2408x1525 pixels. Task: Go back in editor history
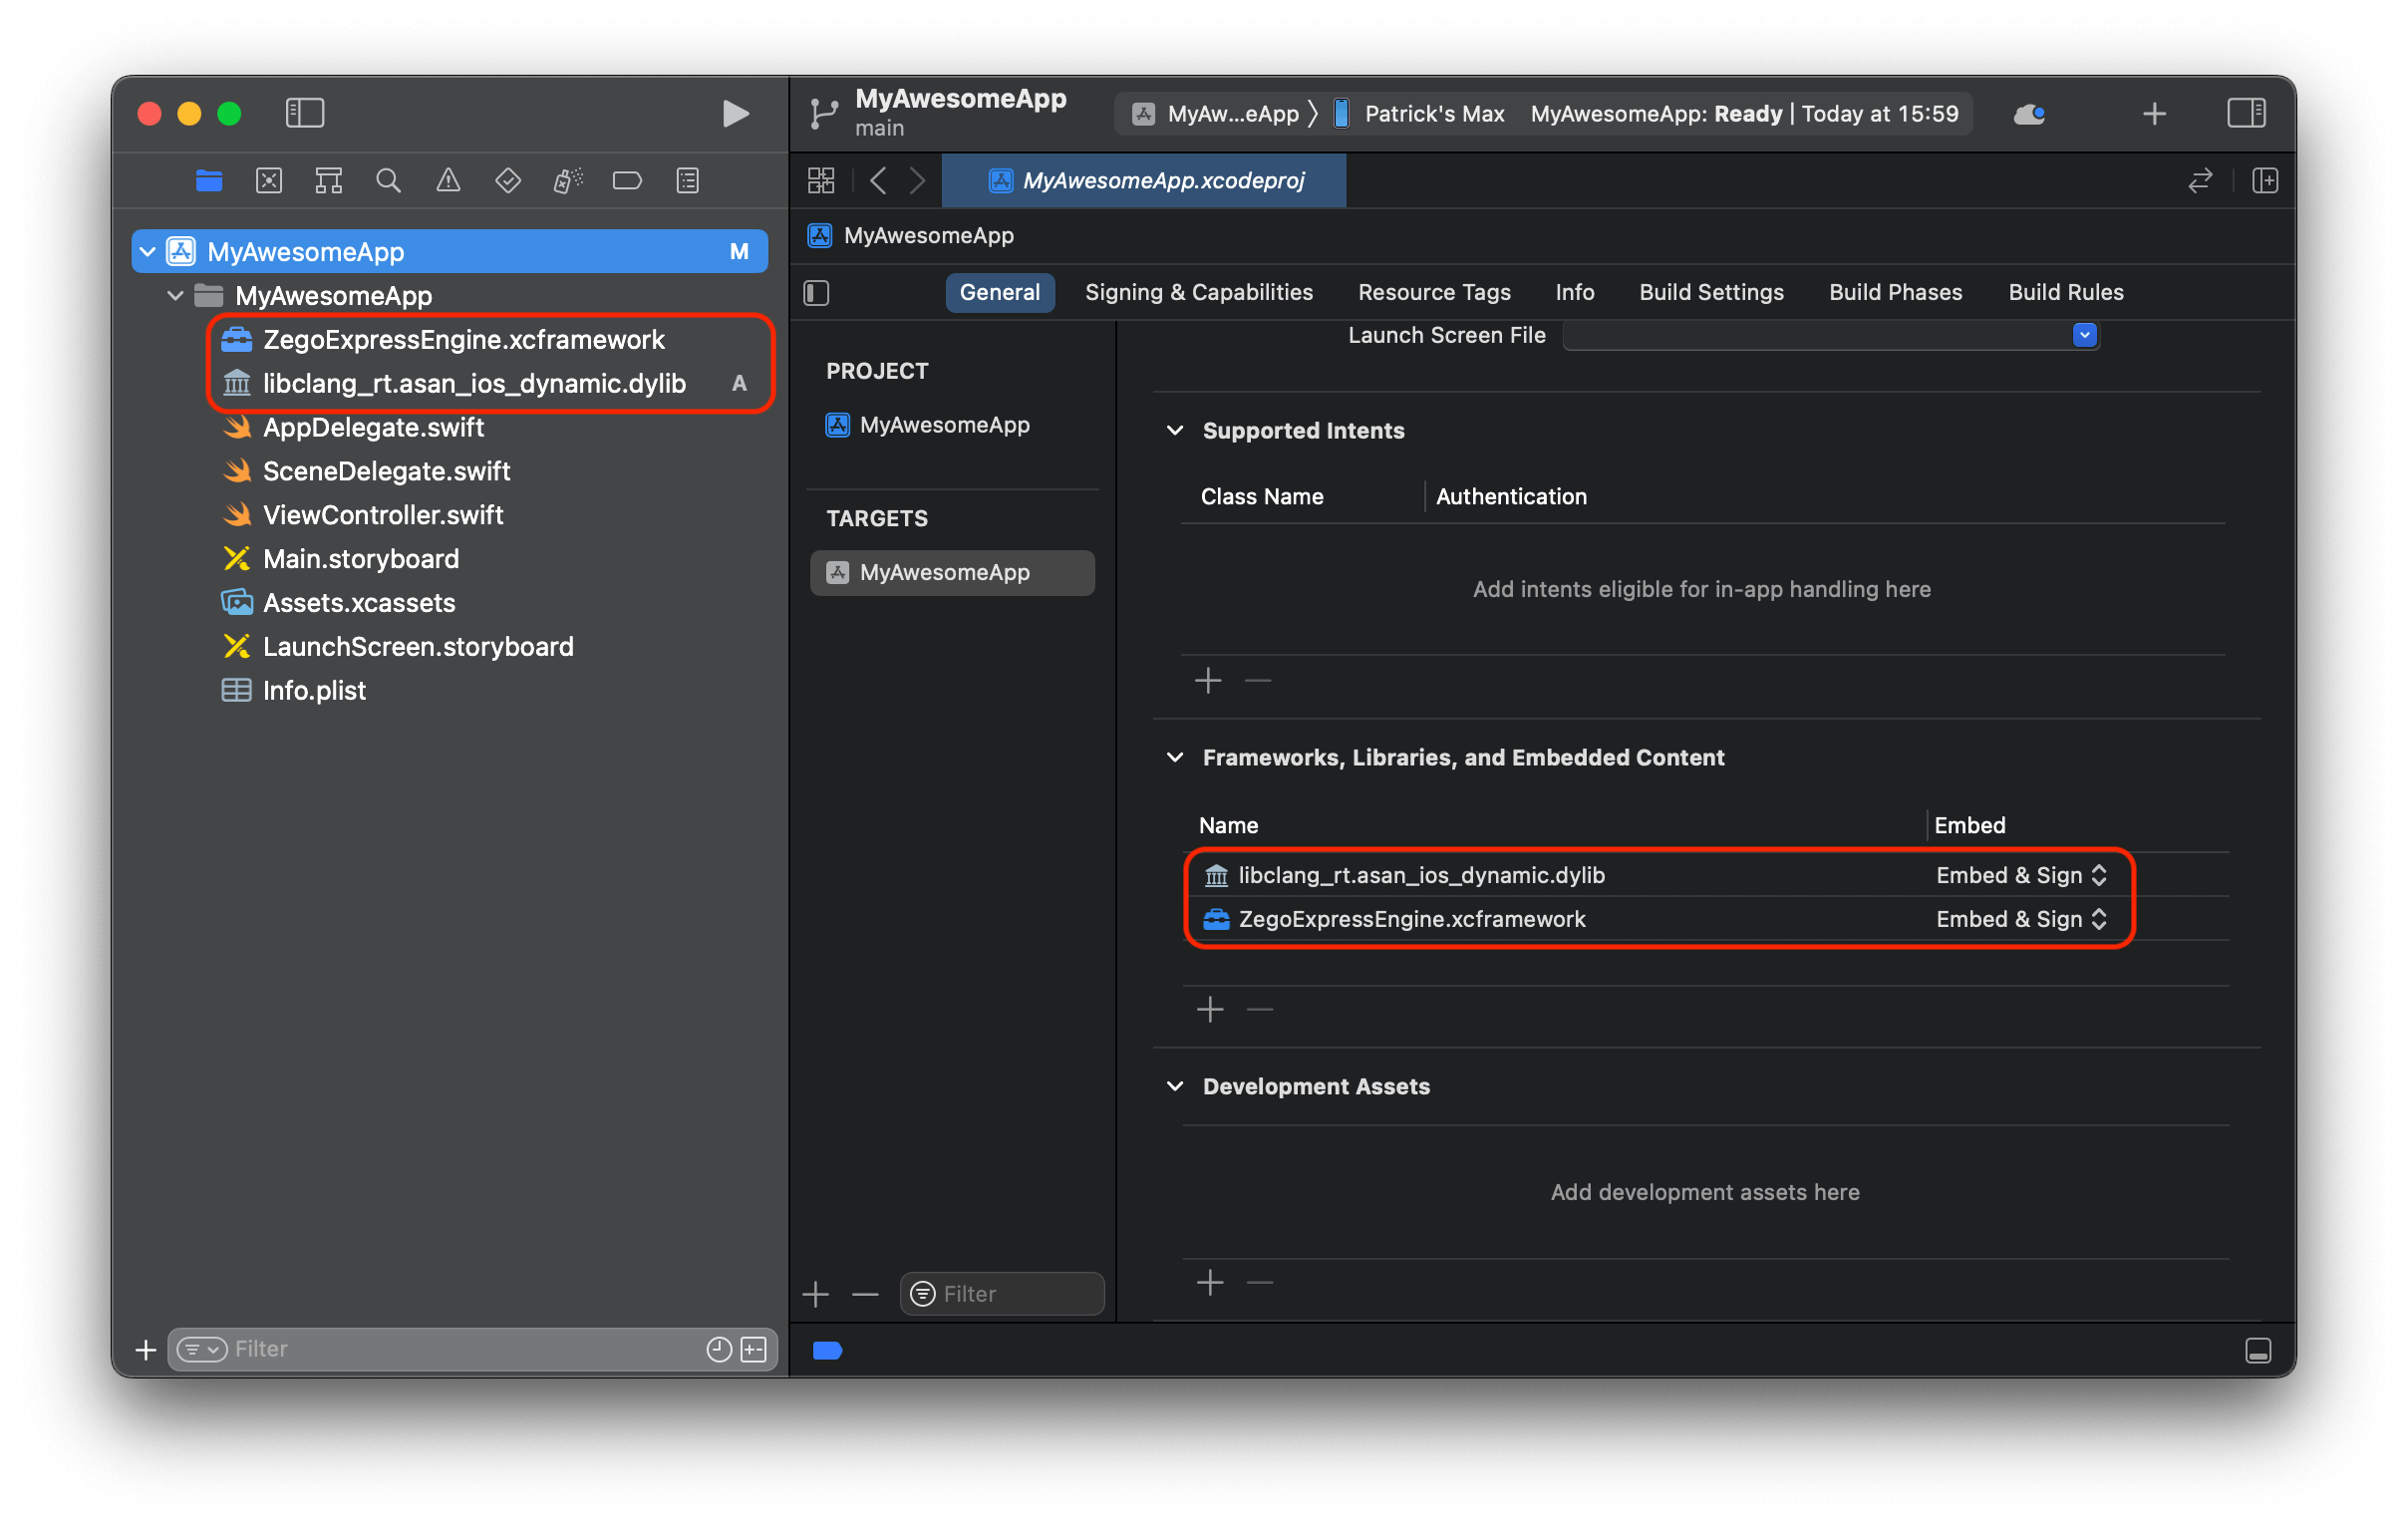pyautogui.click(x=879, y=180)
